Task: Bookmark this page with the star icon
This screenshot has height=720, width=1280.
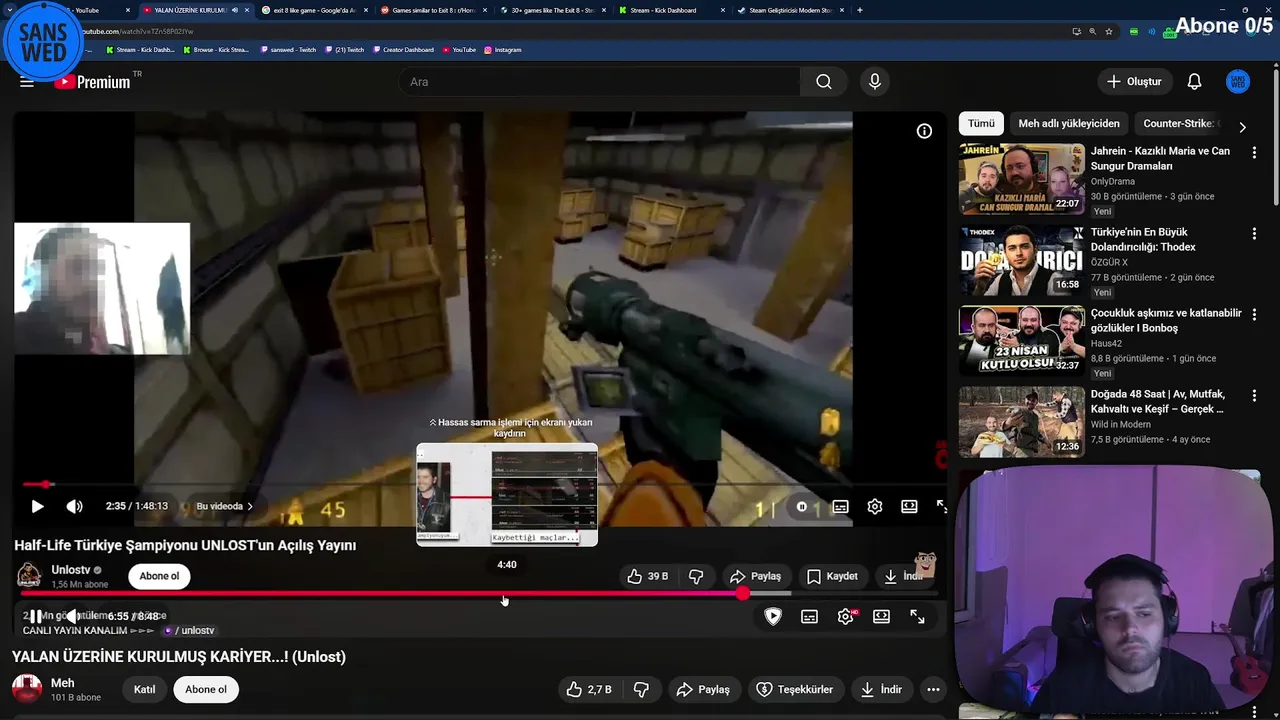Action: pos(1109,31)
